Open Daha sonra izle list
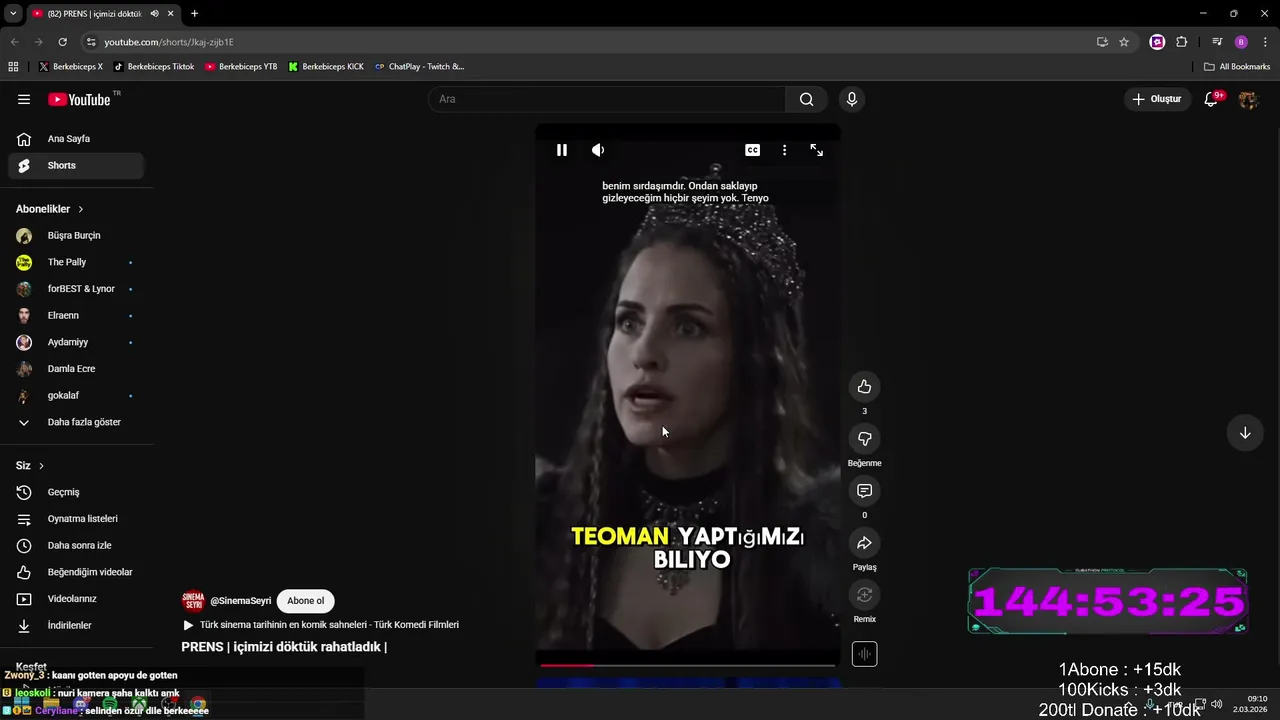 (76, 545)
